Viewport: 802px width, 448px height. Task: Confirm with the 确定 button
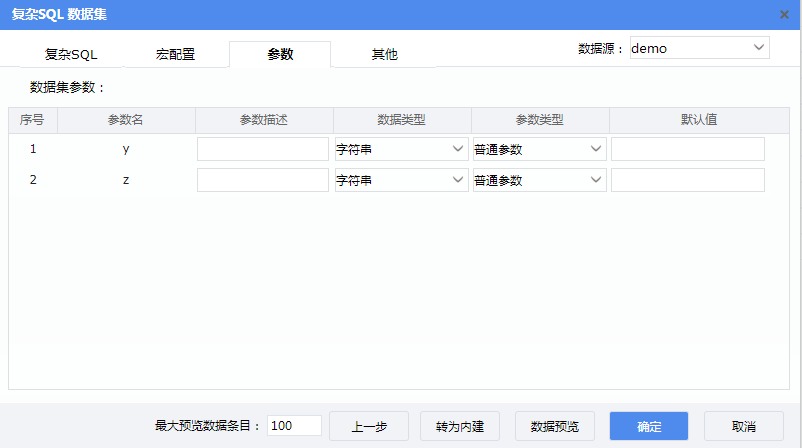649,426
